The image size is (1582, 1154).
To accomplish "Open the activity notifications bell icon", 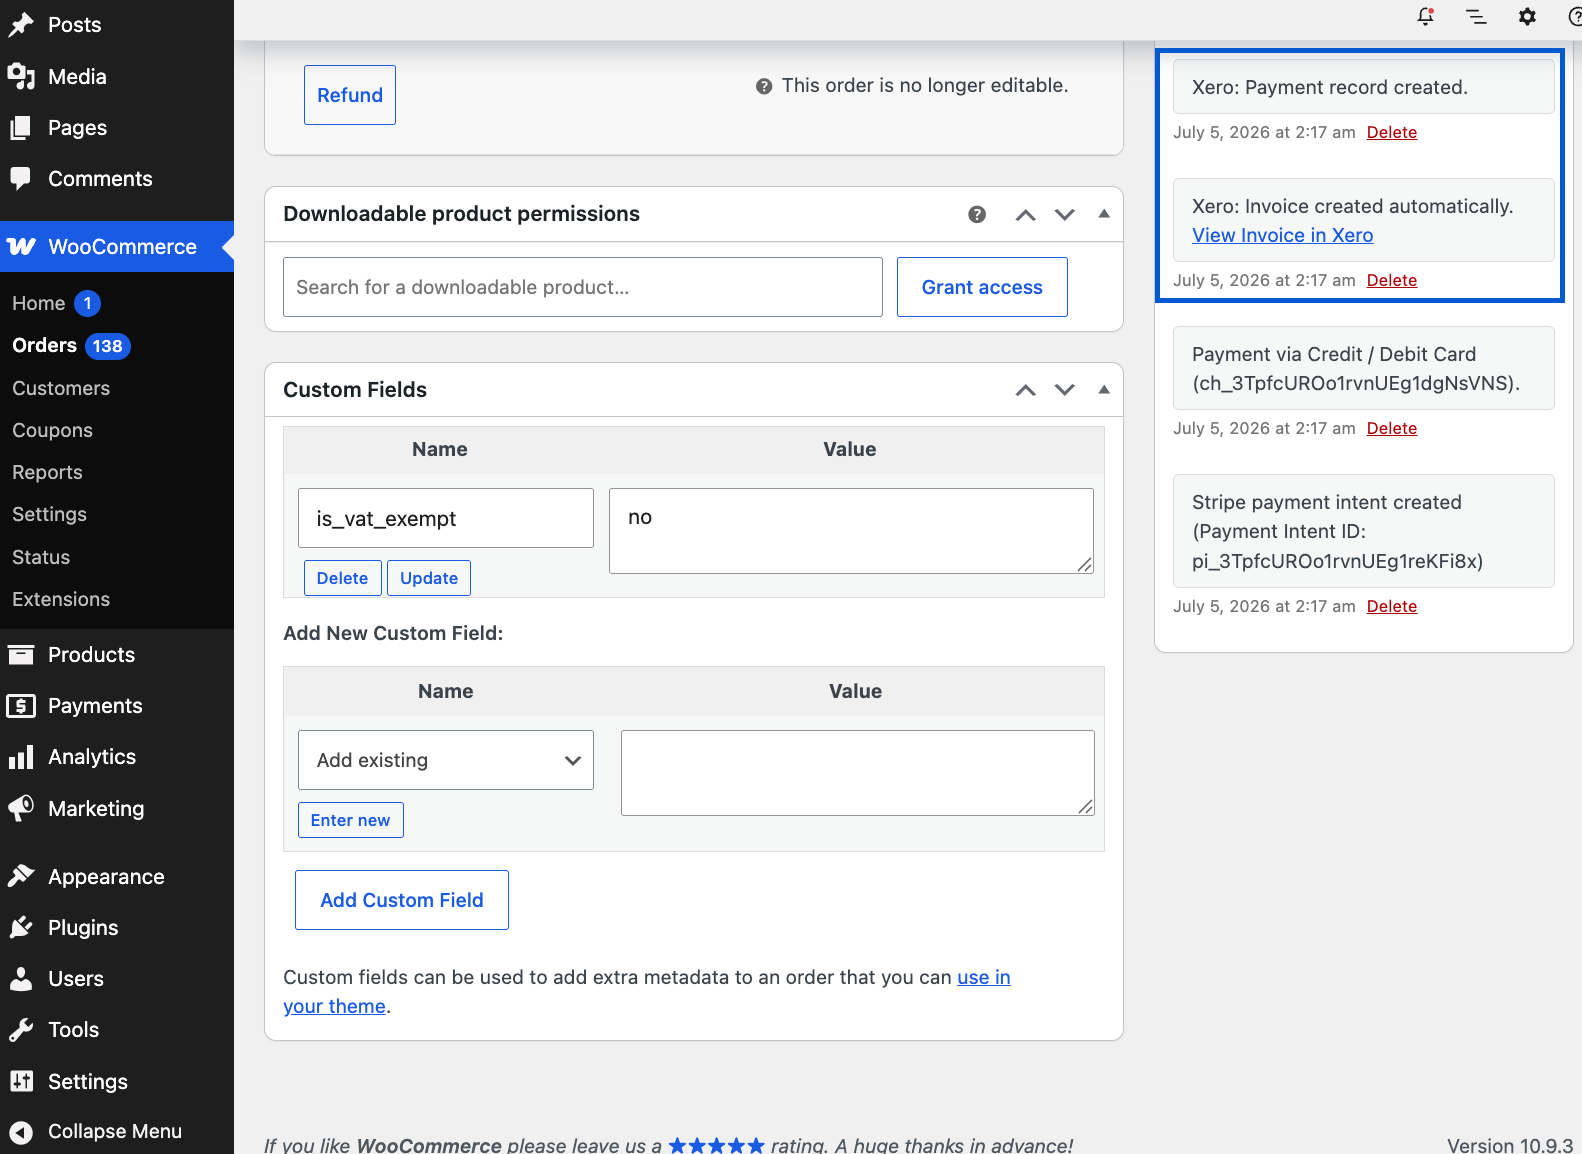I will pos(1426,16).
